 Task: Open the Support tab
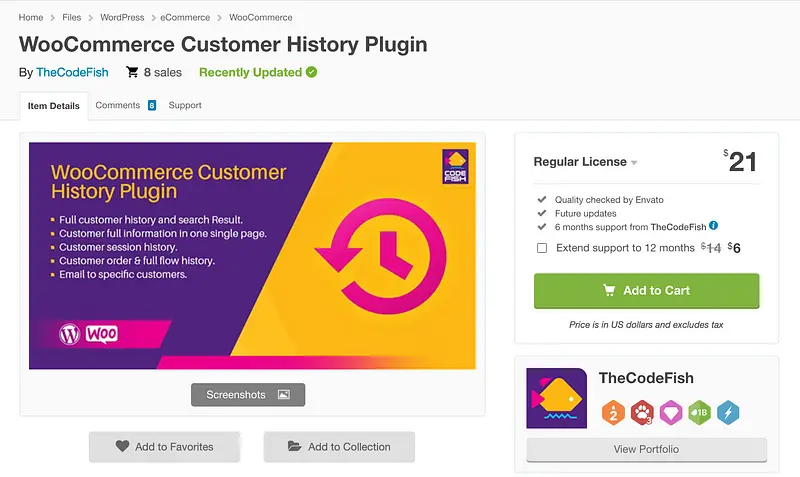pos(185,105)
